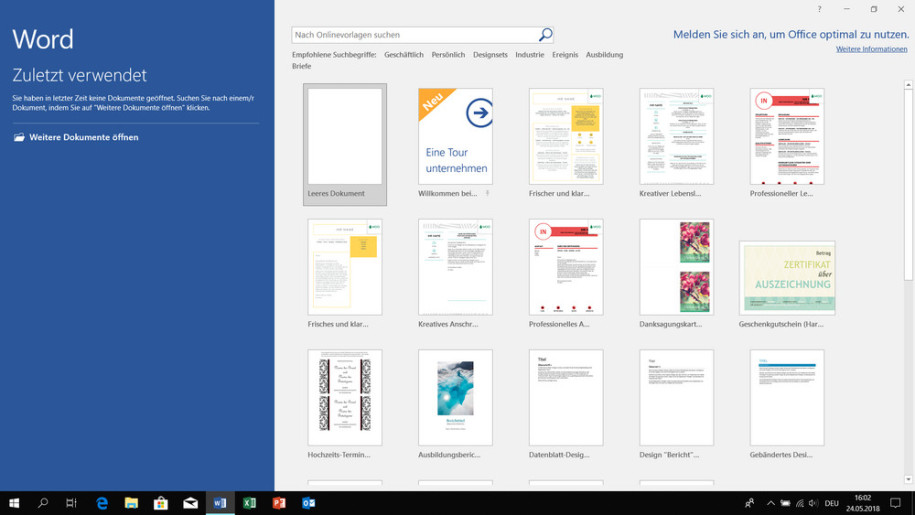Screen dimensions: 915x515
Task: Click Melden Sie sich an sign-in text
Action: click(791, 34)
